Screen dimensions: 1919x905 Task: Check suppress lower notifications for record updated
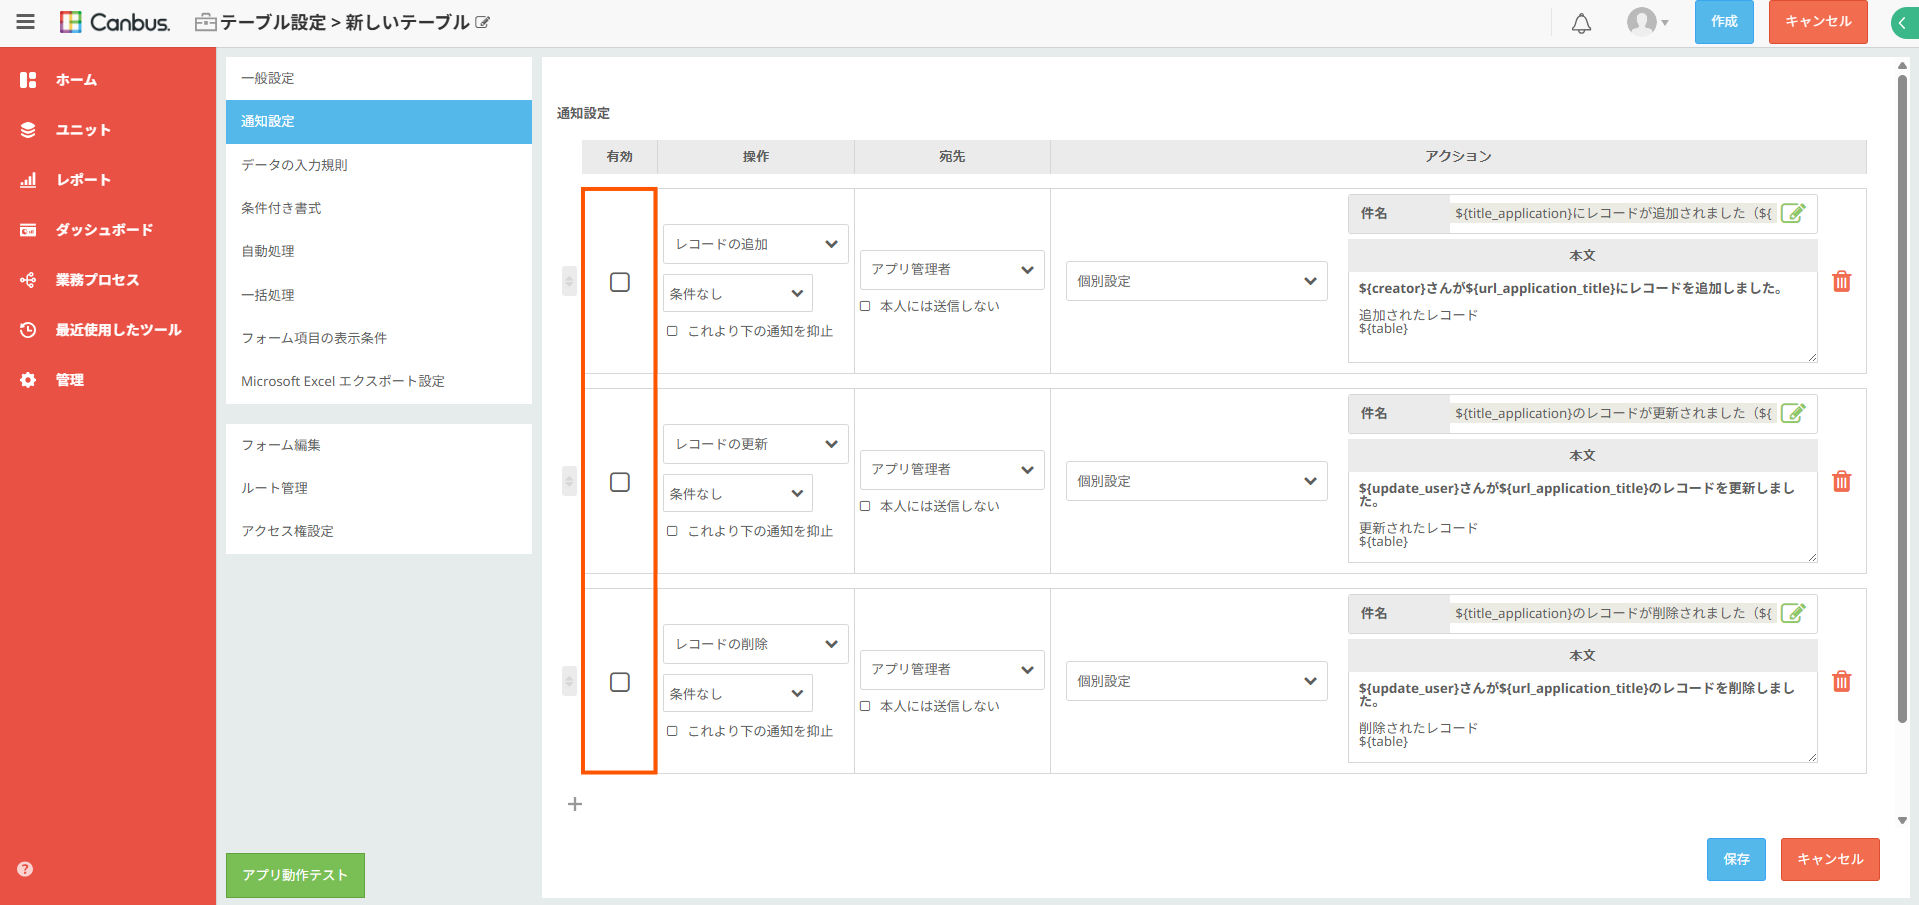(x=672, y=531)
